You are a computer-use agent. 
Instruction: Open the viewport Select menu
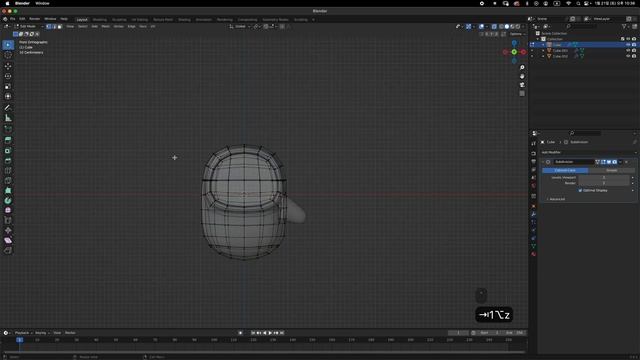(x=82, y=27)
